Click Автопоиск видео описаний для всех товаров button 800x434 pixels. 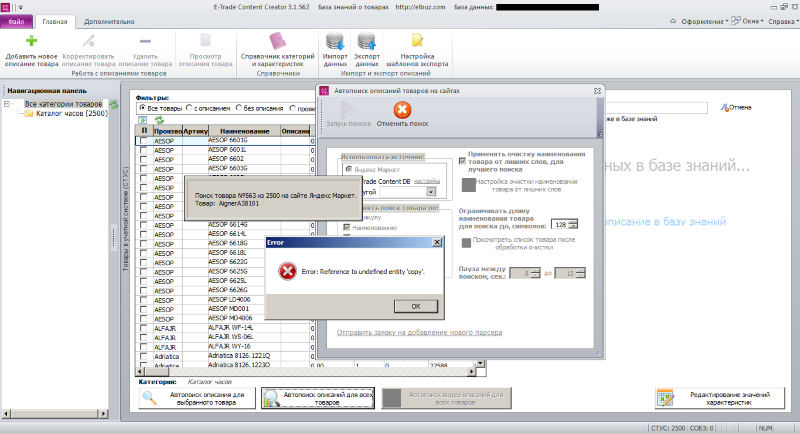(446, 398)
